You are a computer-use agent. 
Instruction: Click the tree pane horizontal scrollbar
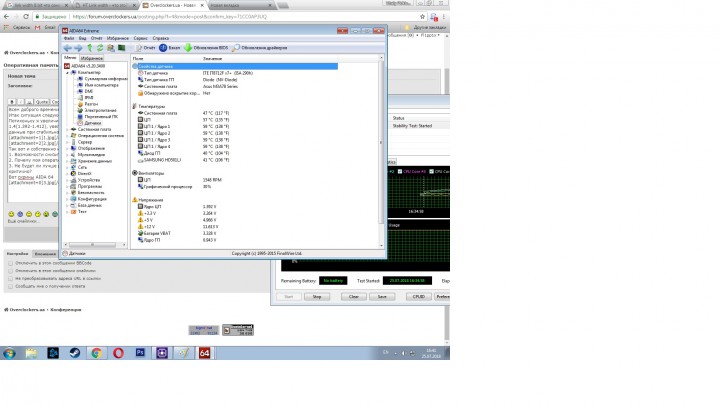(x=95, y=245)
